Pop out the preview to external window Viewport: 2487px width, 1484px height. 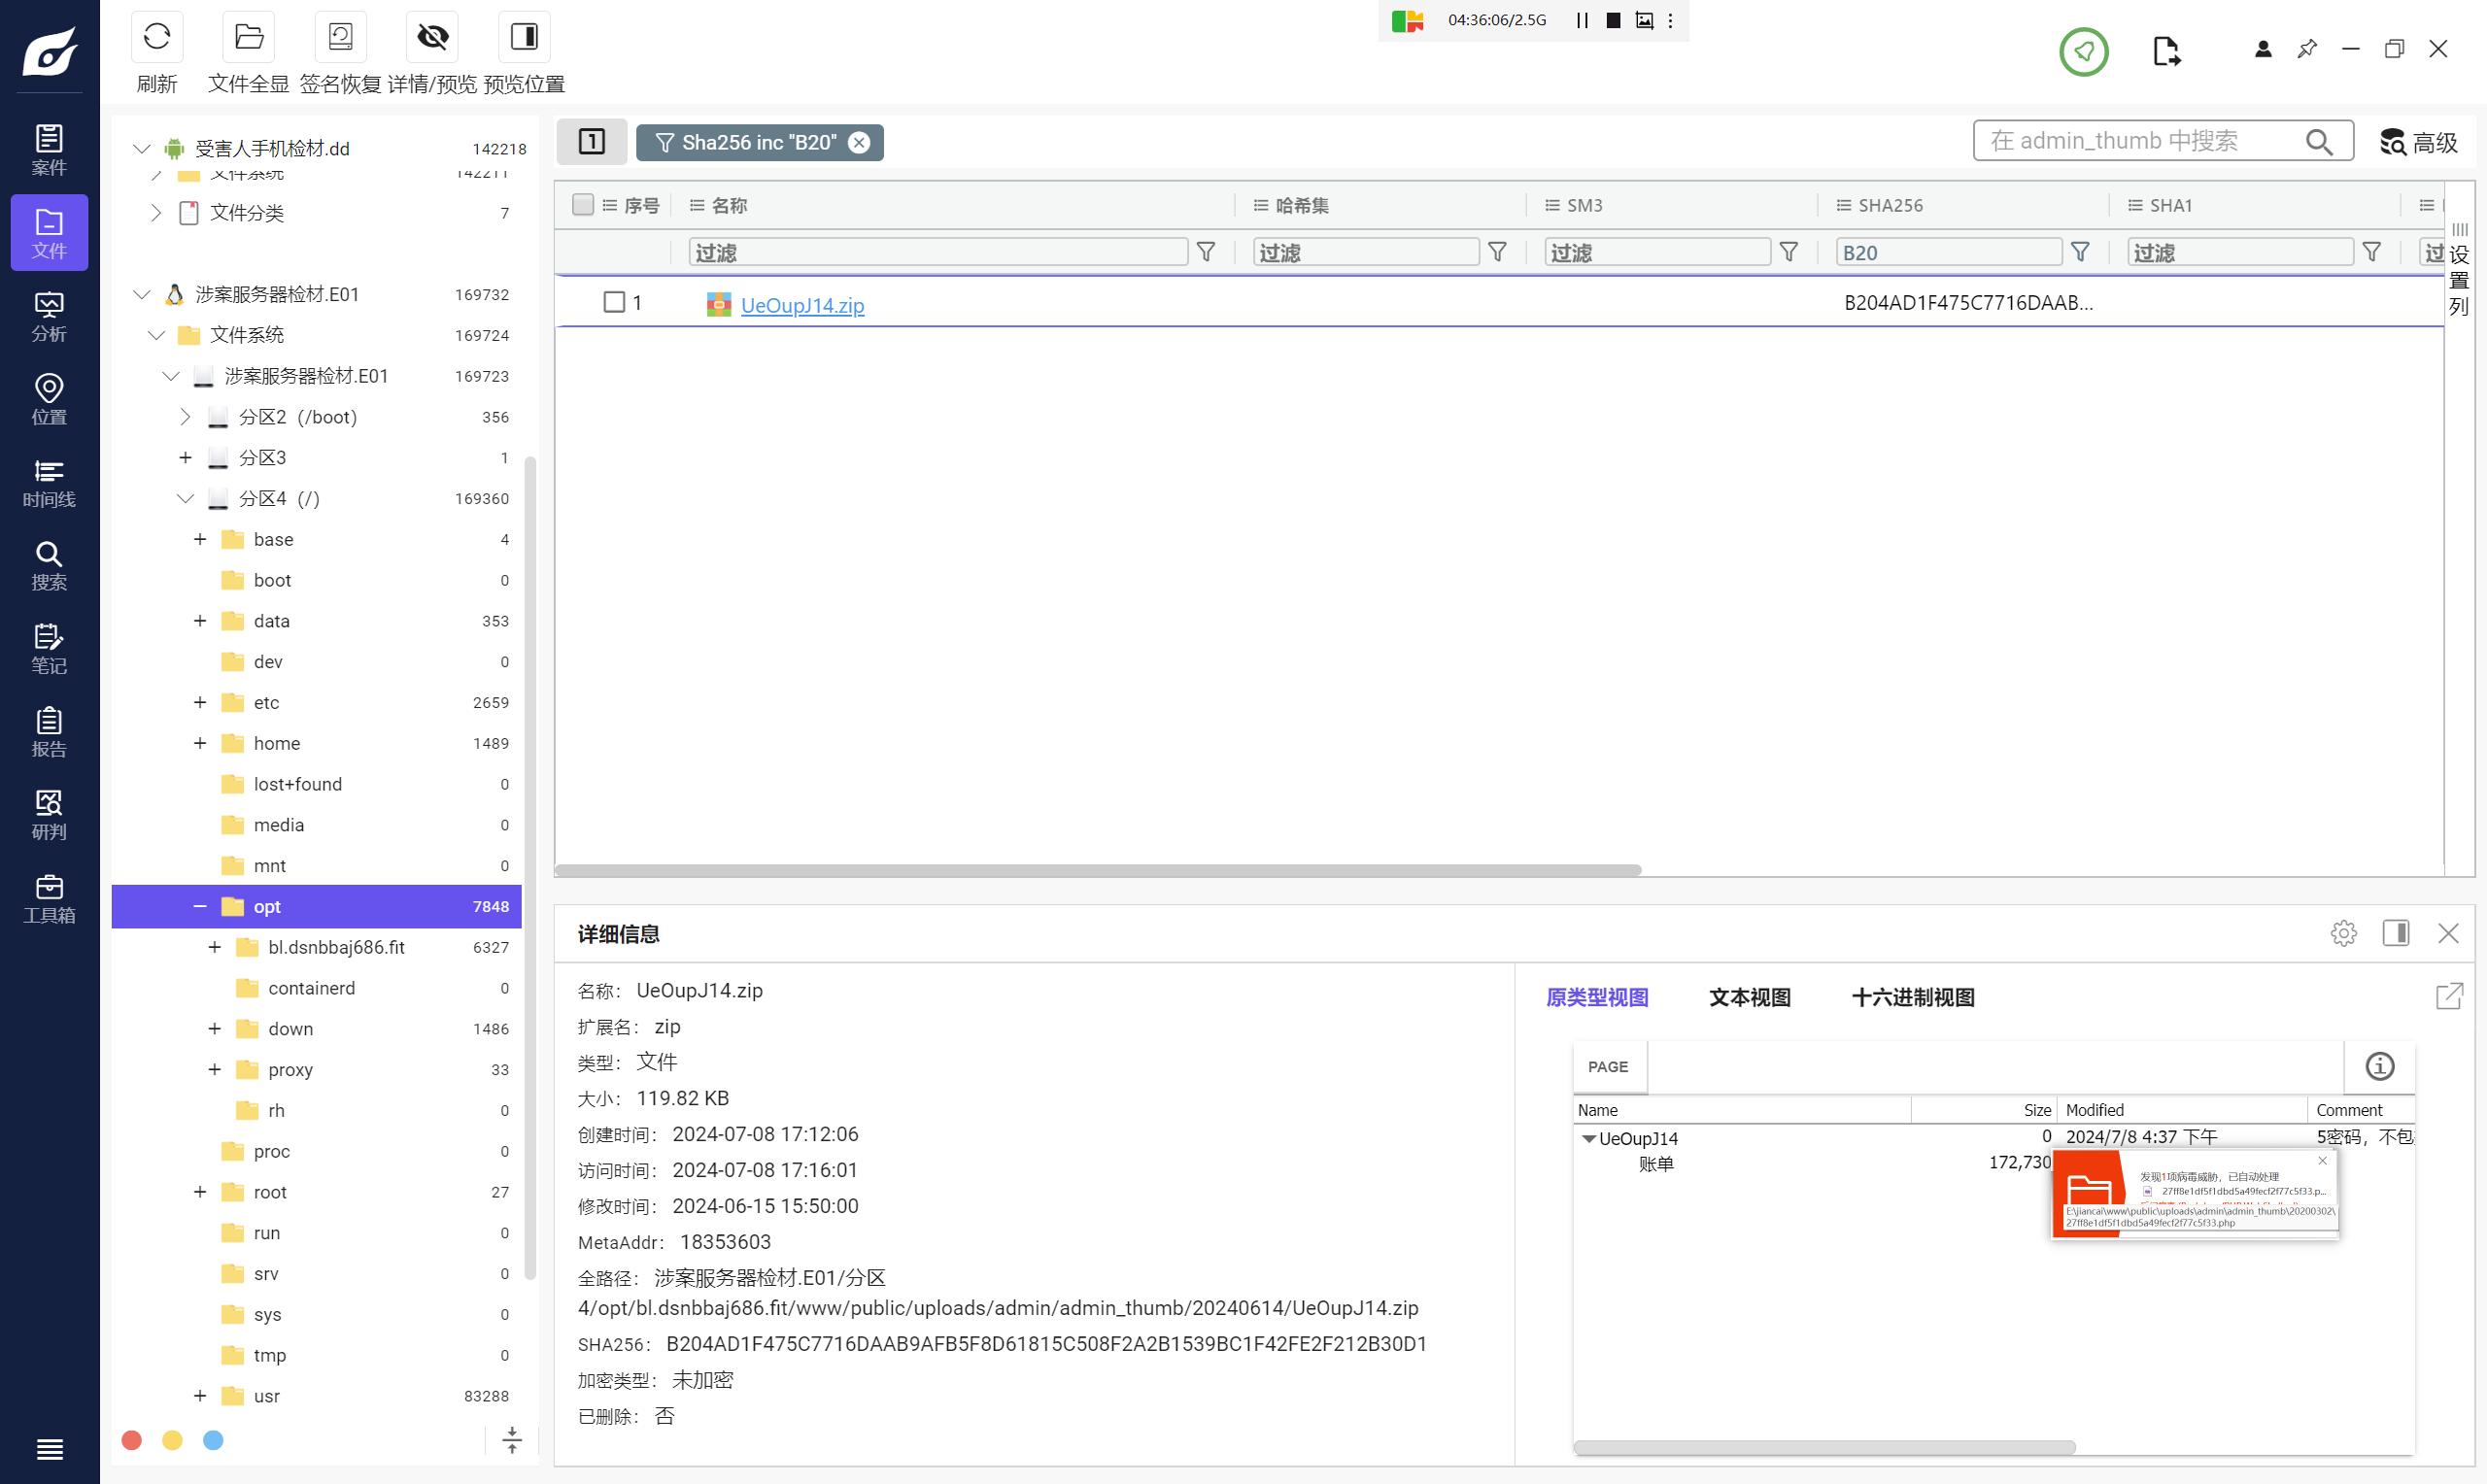point(2449,996)
